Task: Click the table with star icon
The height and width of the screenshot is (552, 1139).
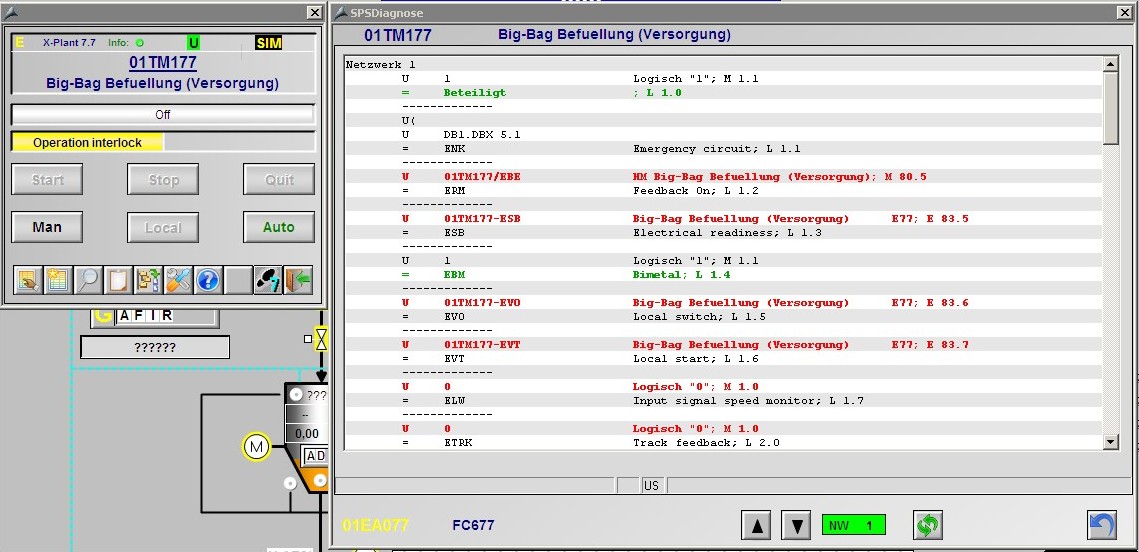Action: (58, 280)
